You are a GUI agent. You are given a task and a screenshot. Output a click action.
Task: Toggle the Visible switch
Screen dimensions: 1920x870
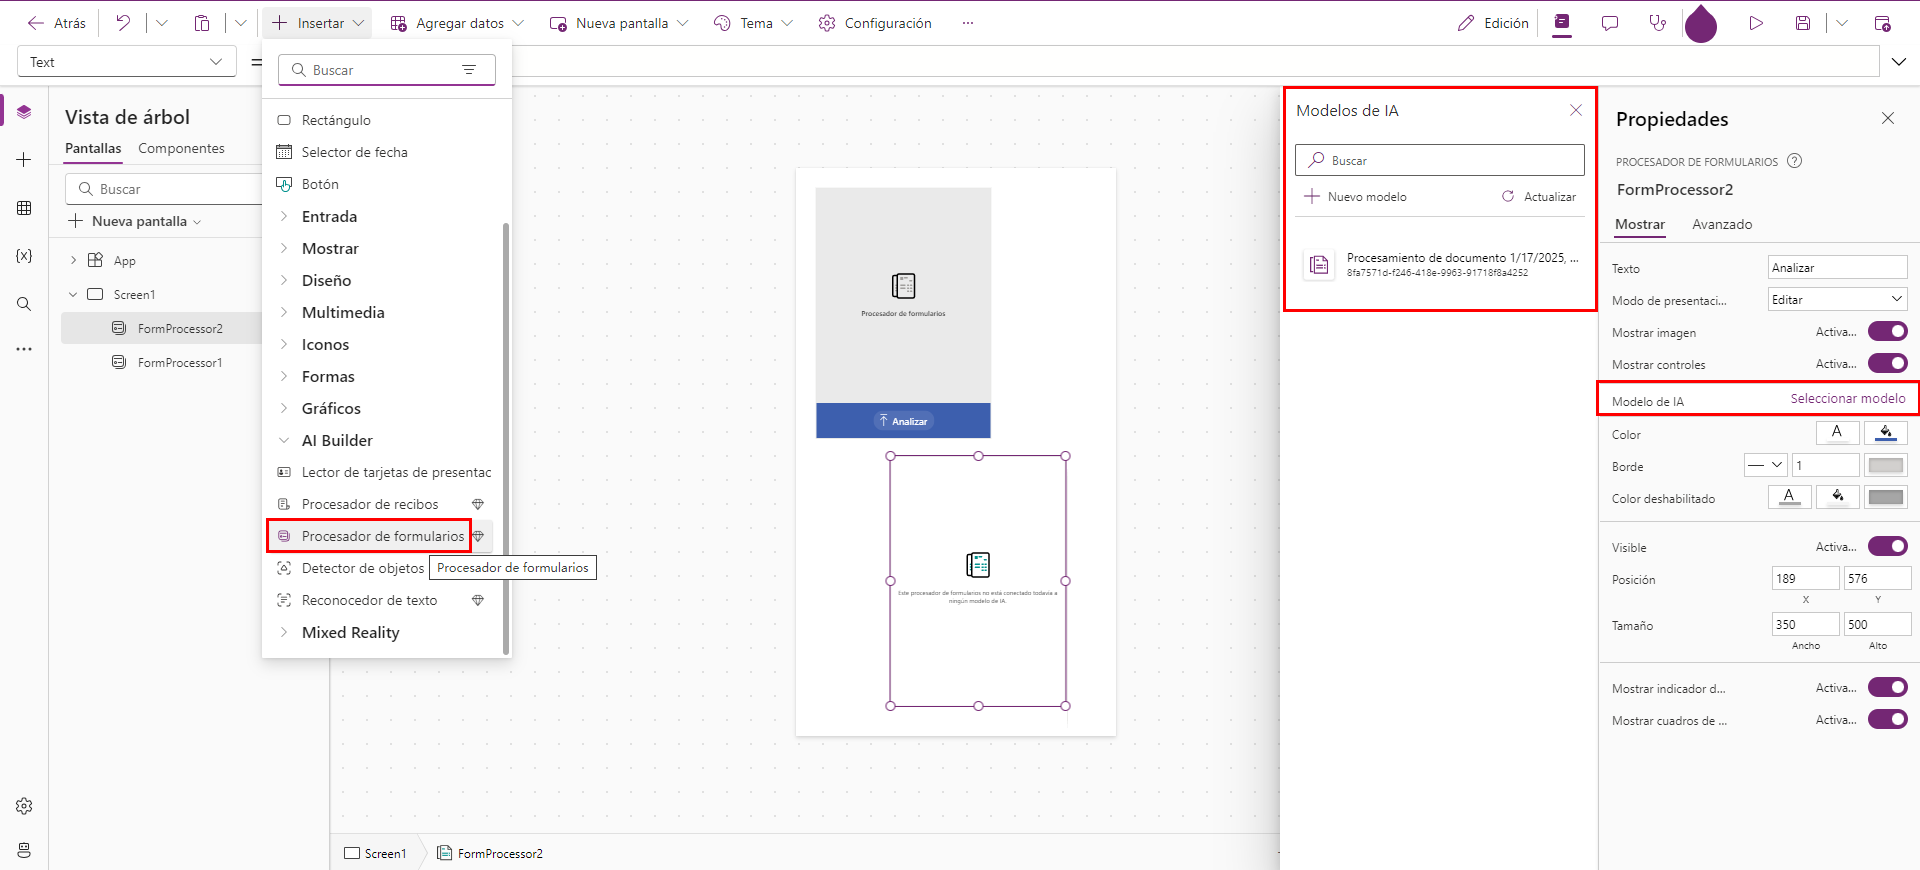pyautogui.click(x=1888, y=547)
